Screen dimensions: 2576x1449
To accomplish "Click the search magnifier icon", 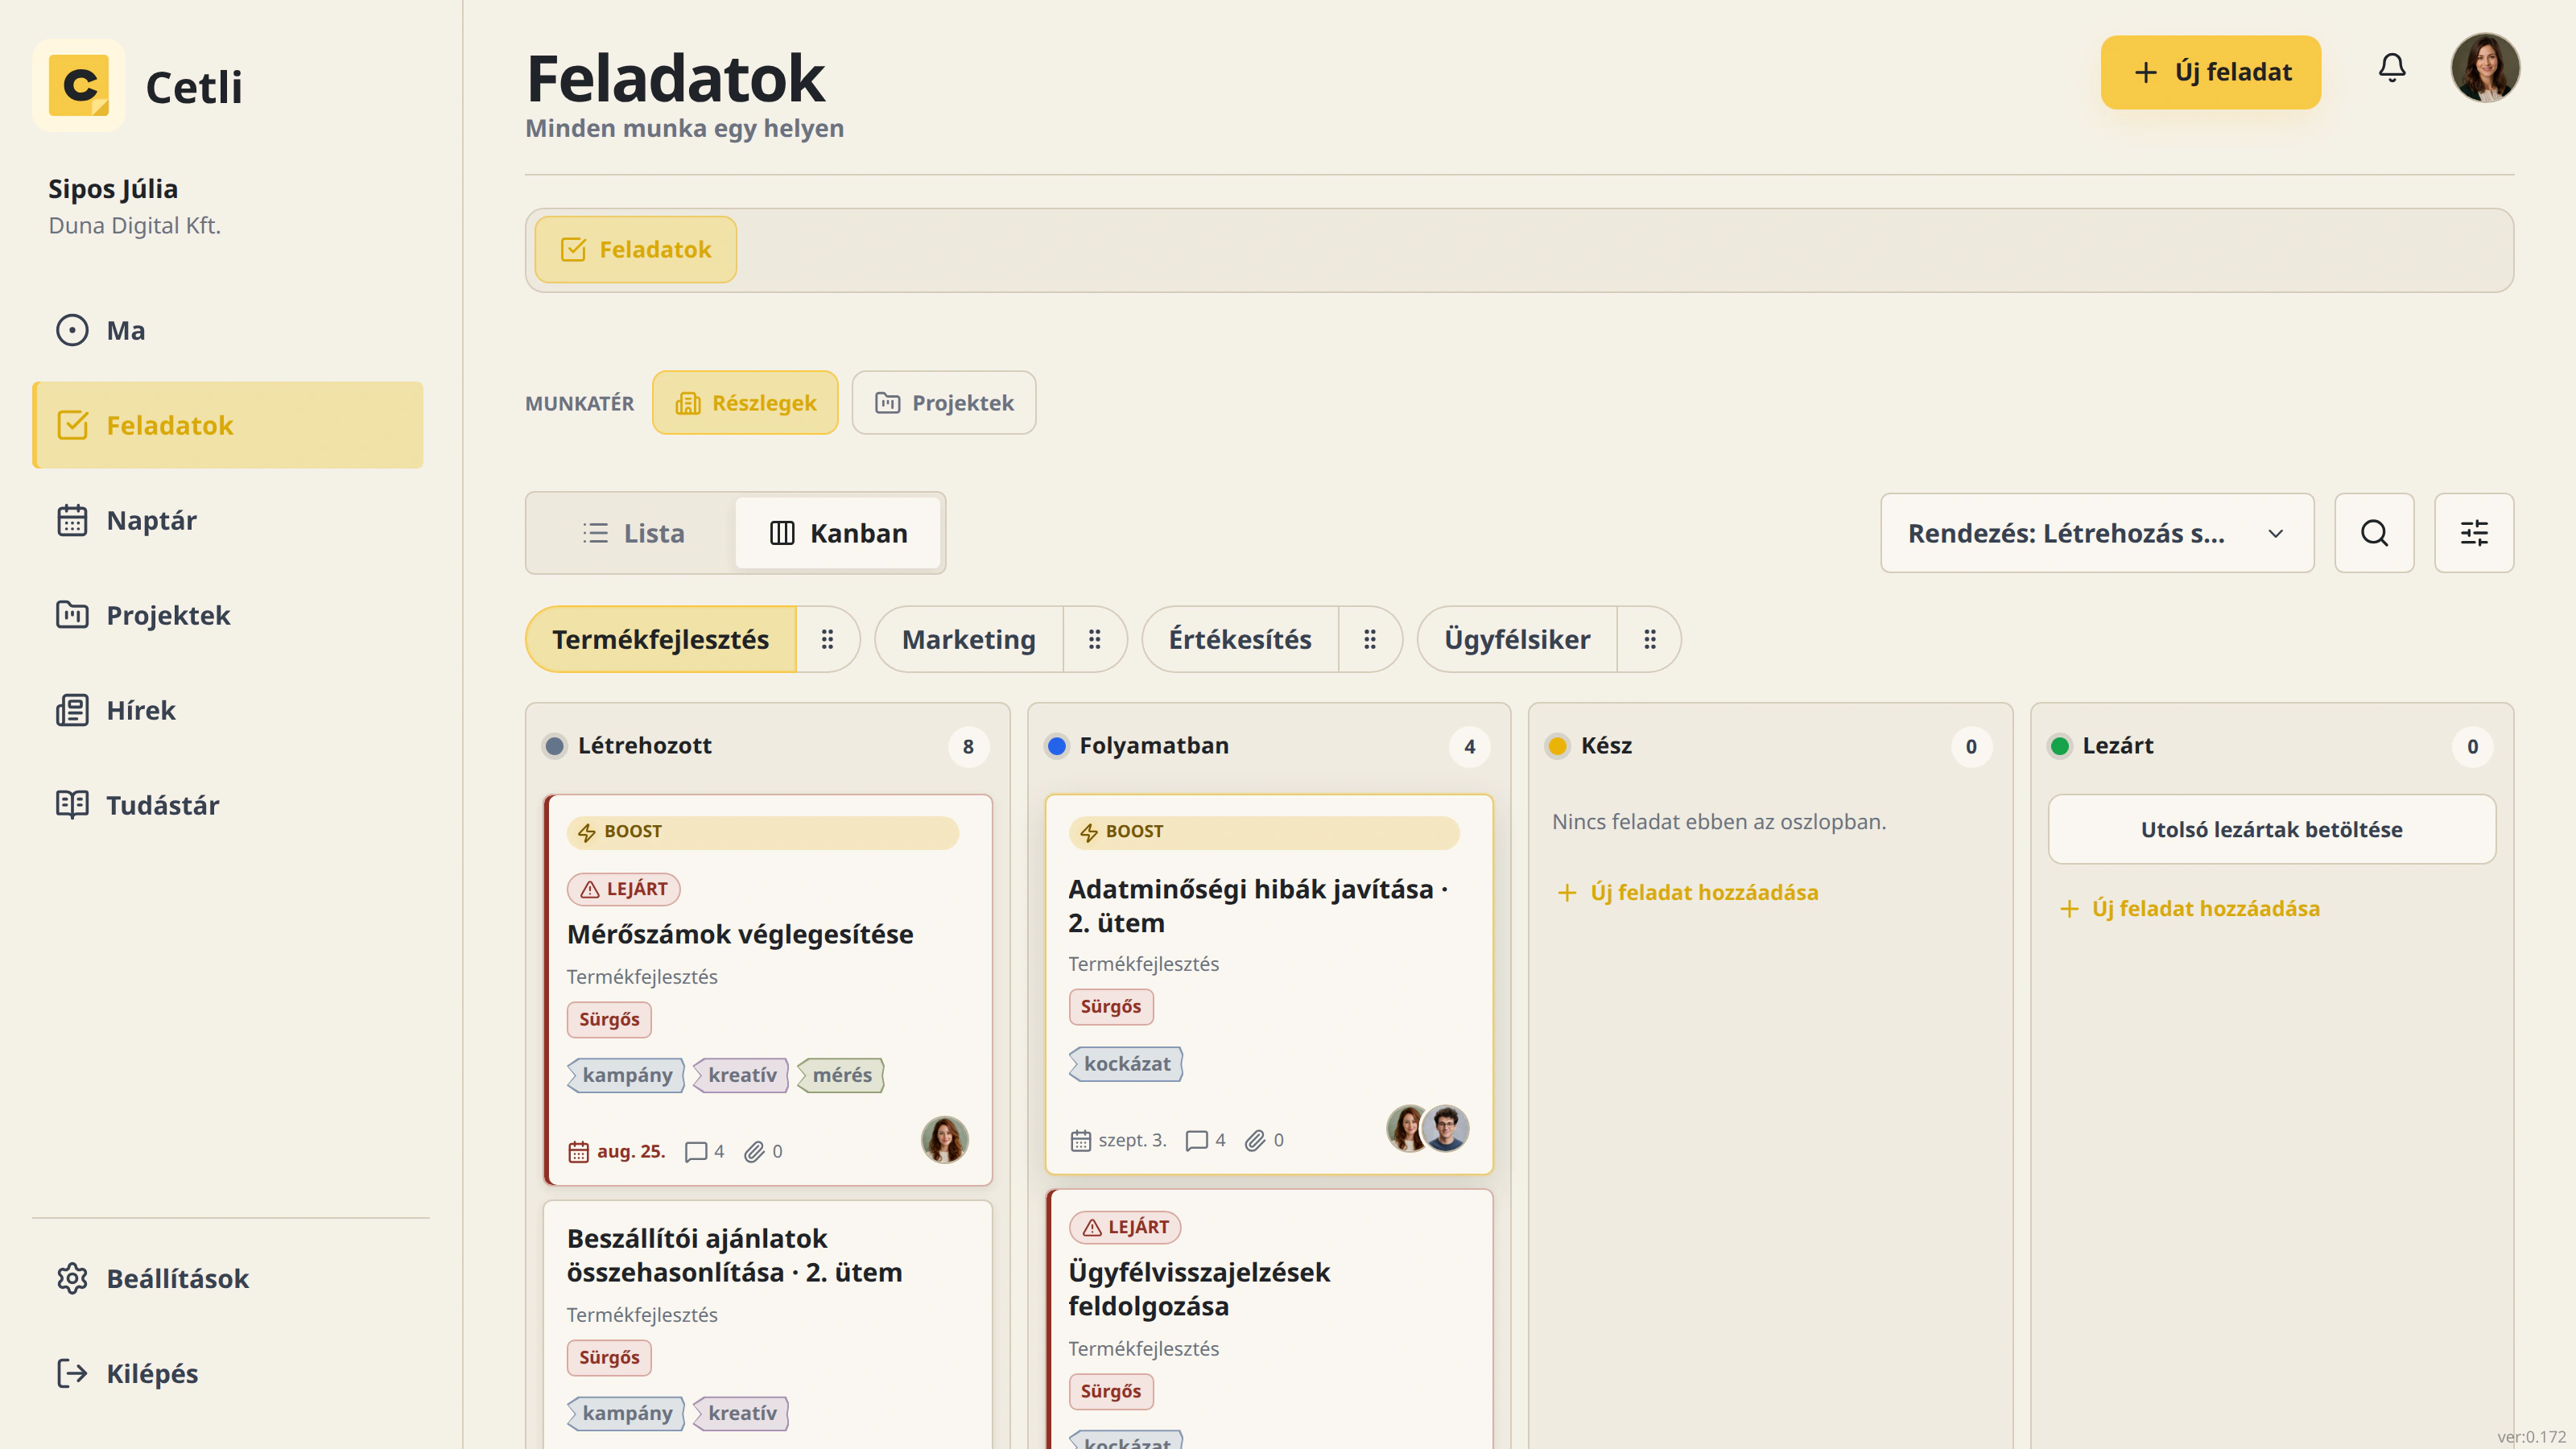I will [2374, 533].
